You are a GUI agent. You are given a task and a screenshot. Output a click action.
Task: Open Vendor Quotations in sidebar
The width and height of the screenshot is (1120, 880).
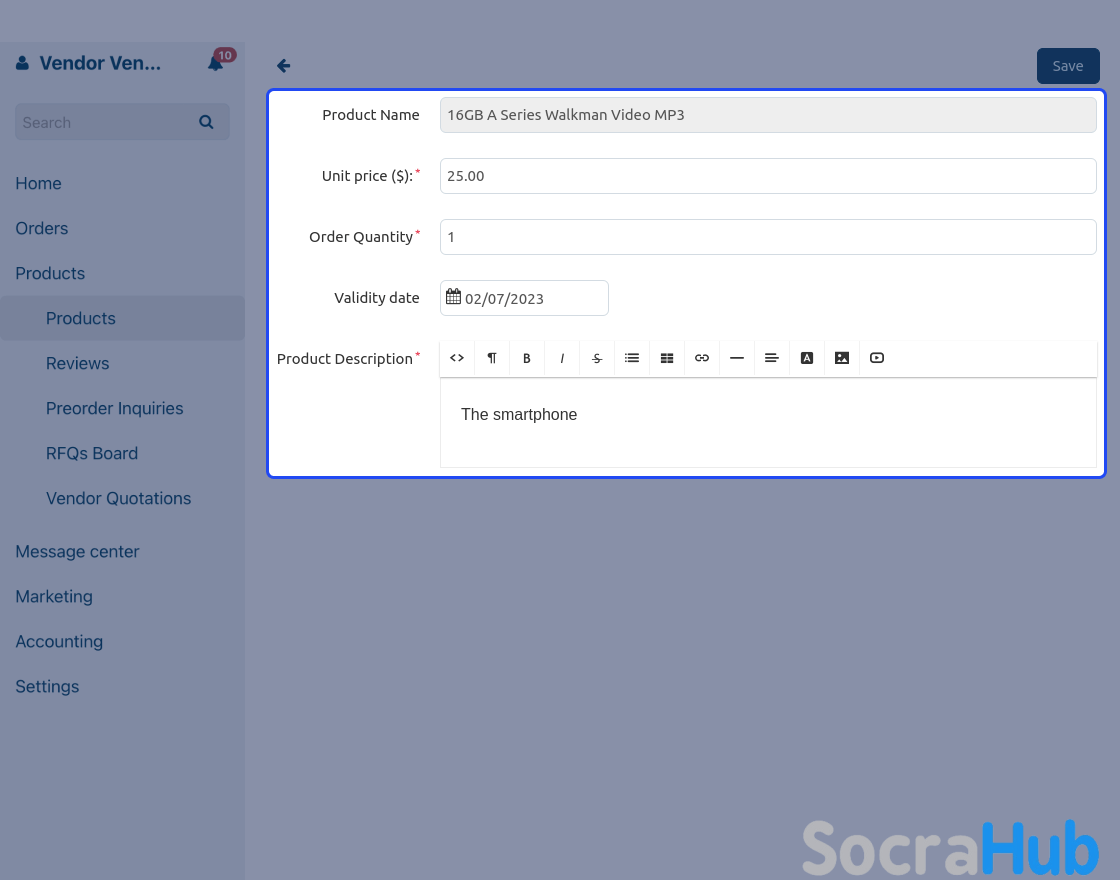coord(118,498)
